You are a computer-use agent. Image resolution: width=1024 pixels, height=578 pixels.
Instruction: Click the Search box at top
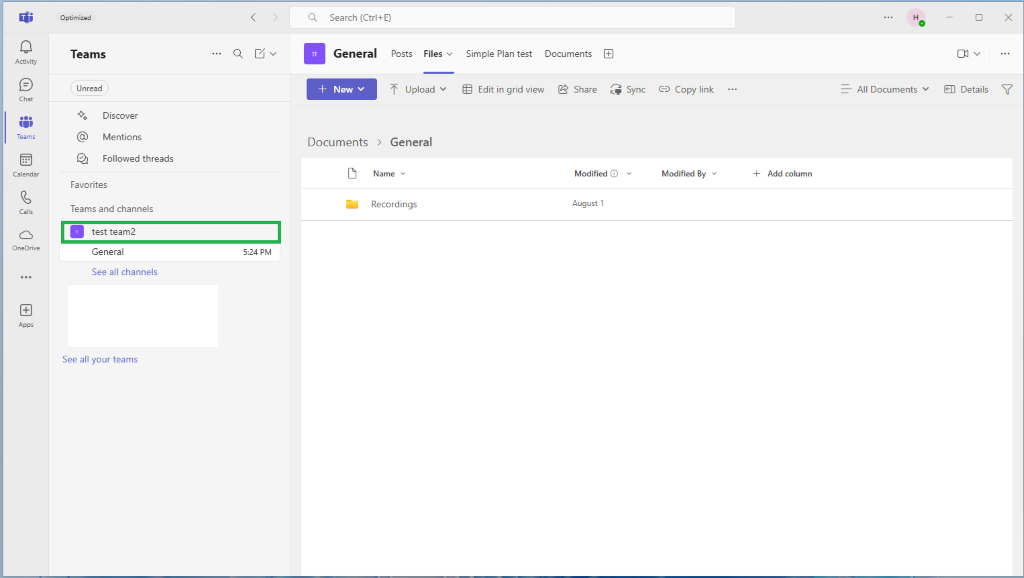pos(512,18)
